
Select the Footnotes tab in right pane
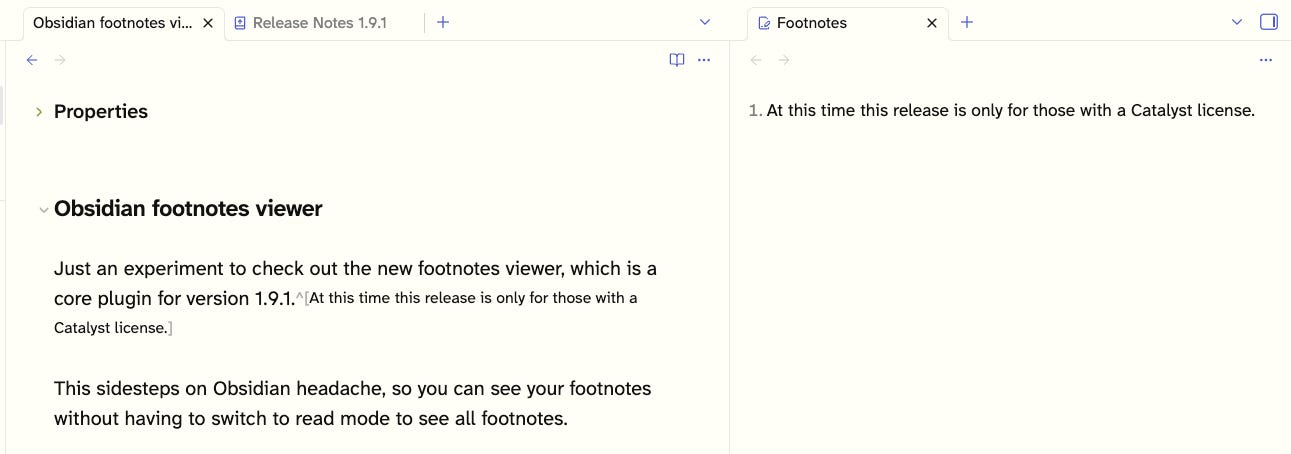848,22
